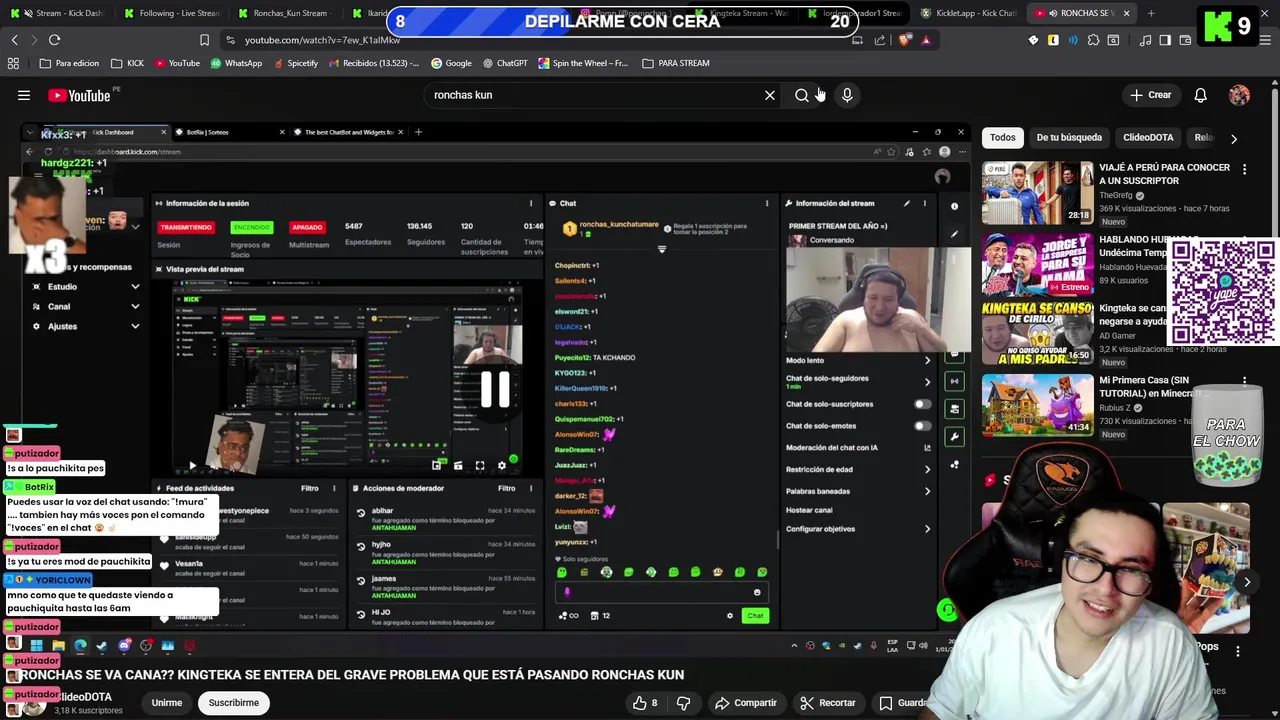This screenshot has width=1280, height=720.
Task: Expand the Canal sidebar section
Action: (85, 307)
